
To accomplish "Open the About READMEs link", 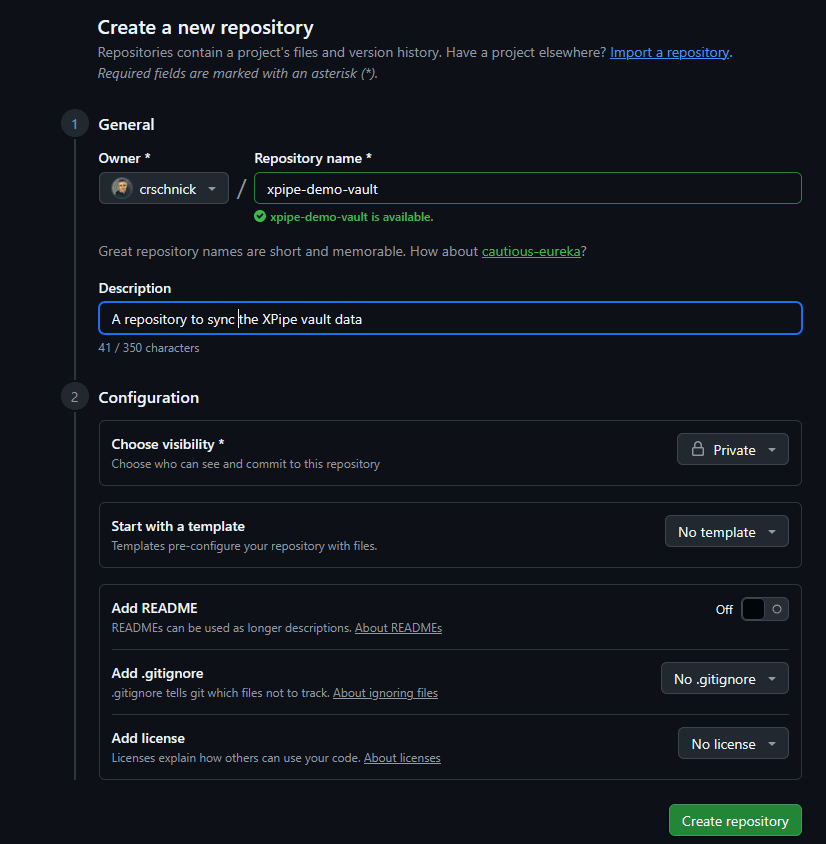I will pyautogui.click(x=398, y=628).
